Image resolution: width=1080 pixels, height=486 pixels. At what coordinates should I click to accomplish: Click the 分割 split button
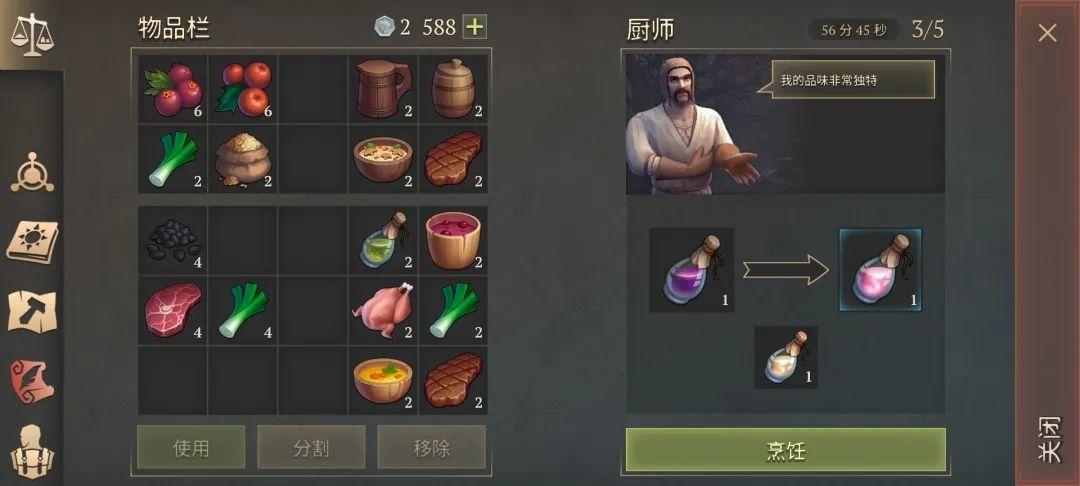(x=311, y=447)
